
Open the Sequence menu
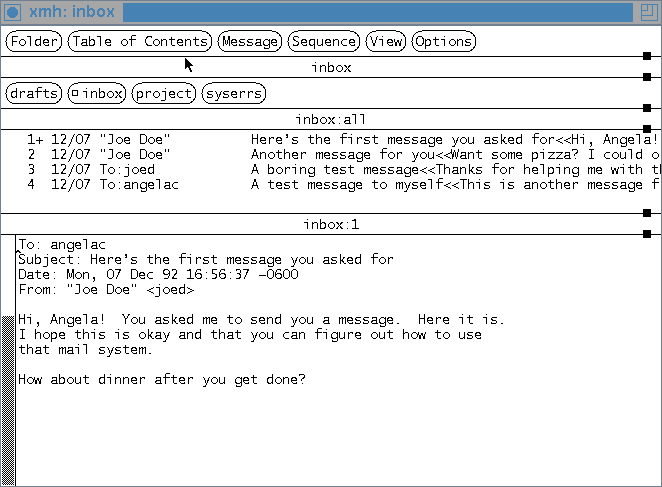click(324, 41)
